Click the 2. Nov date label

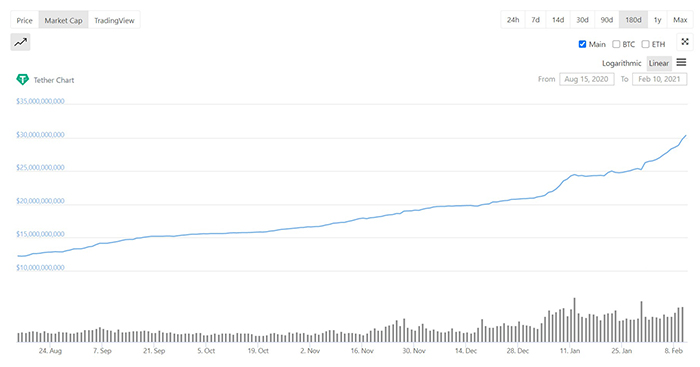click(310, 350)
